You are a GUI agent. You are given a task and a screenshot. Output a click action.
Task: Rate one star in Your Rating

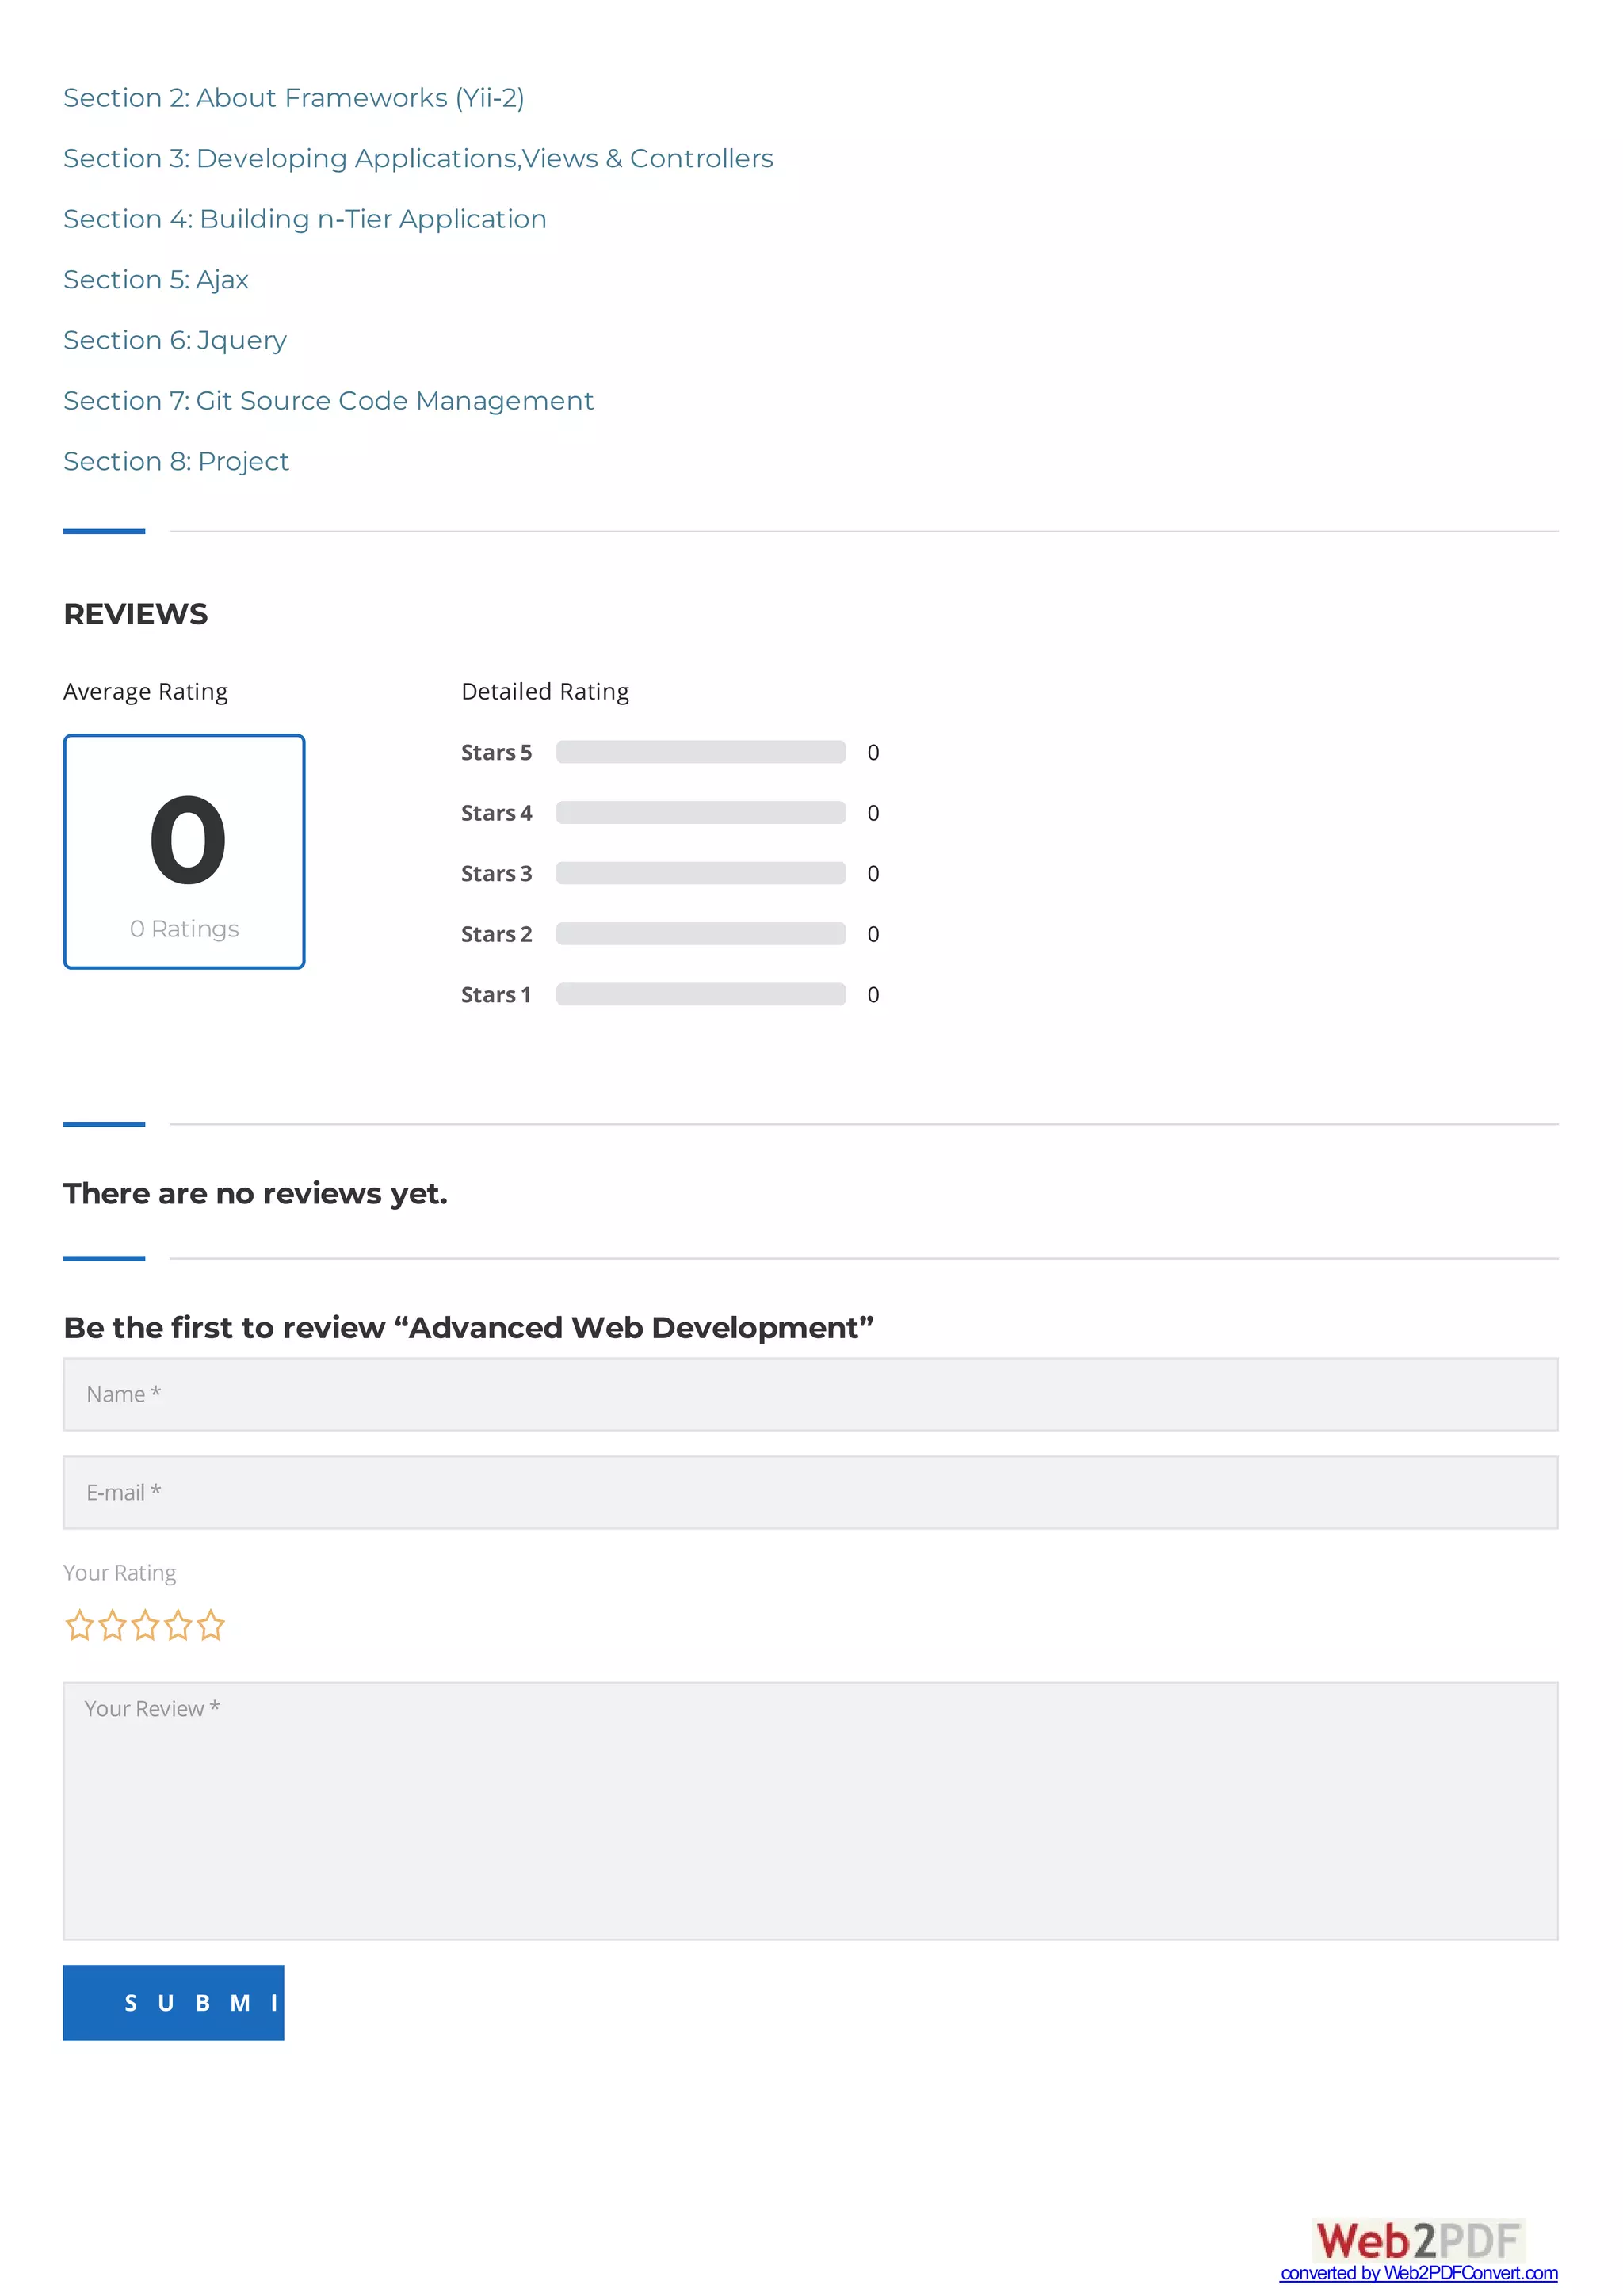[x=79, y=1625]
